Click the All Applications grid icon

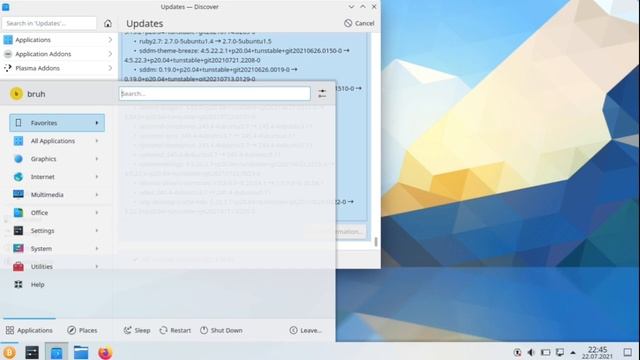pyautogui.click(x=18, y=141)
